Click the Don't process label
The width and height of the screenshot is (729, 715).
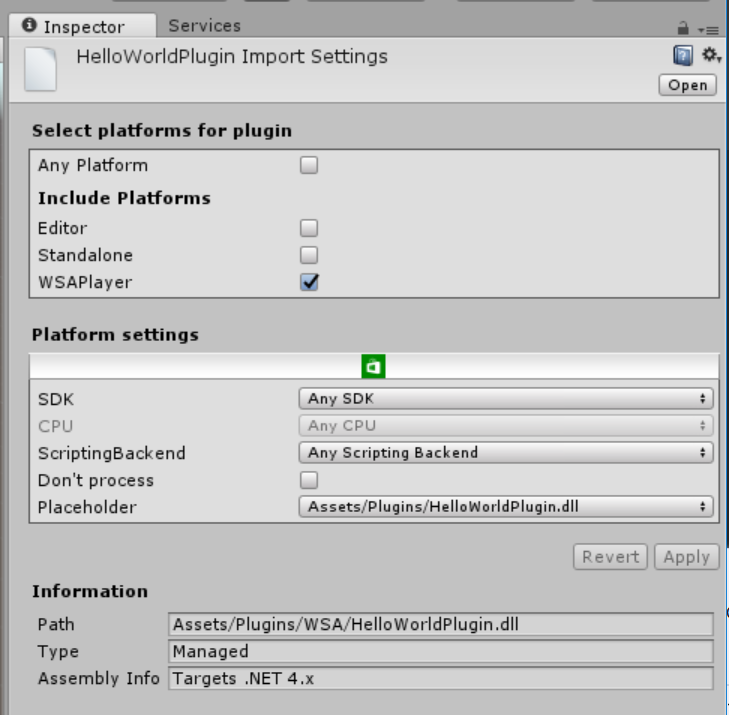tap(96, 480)
